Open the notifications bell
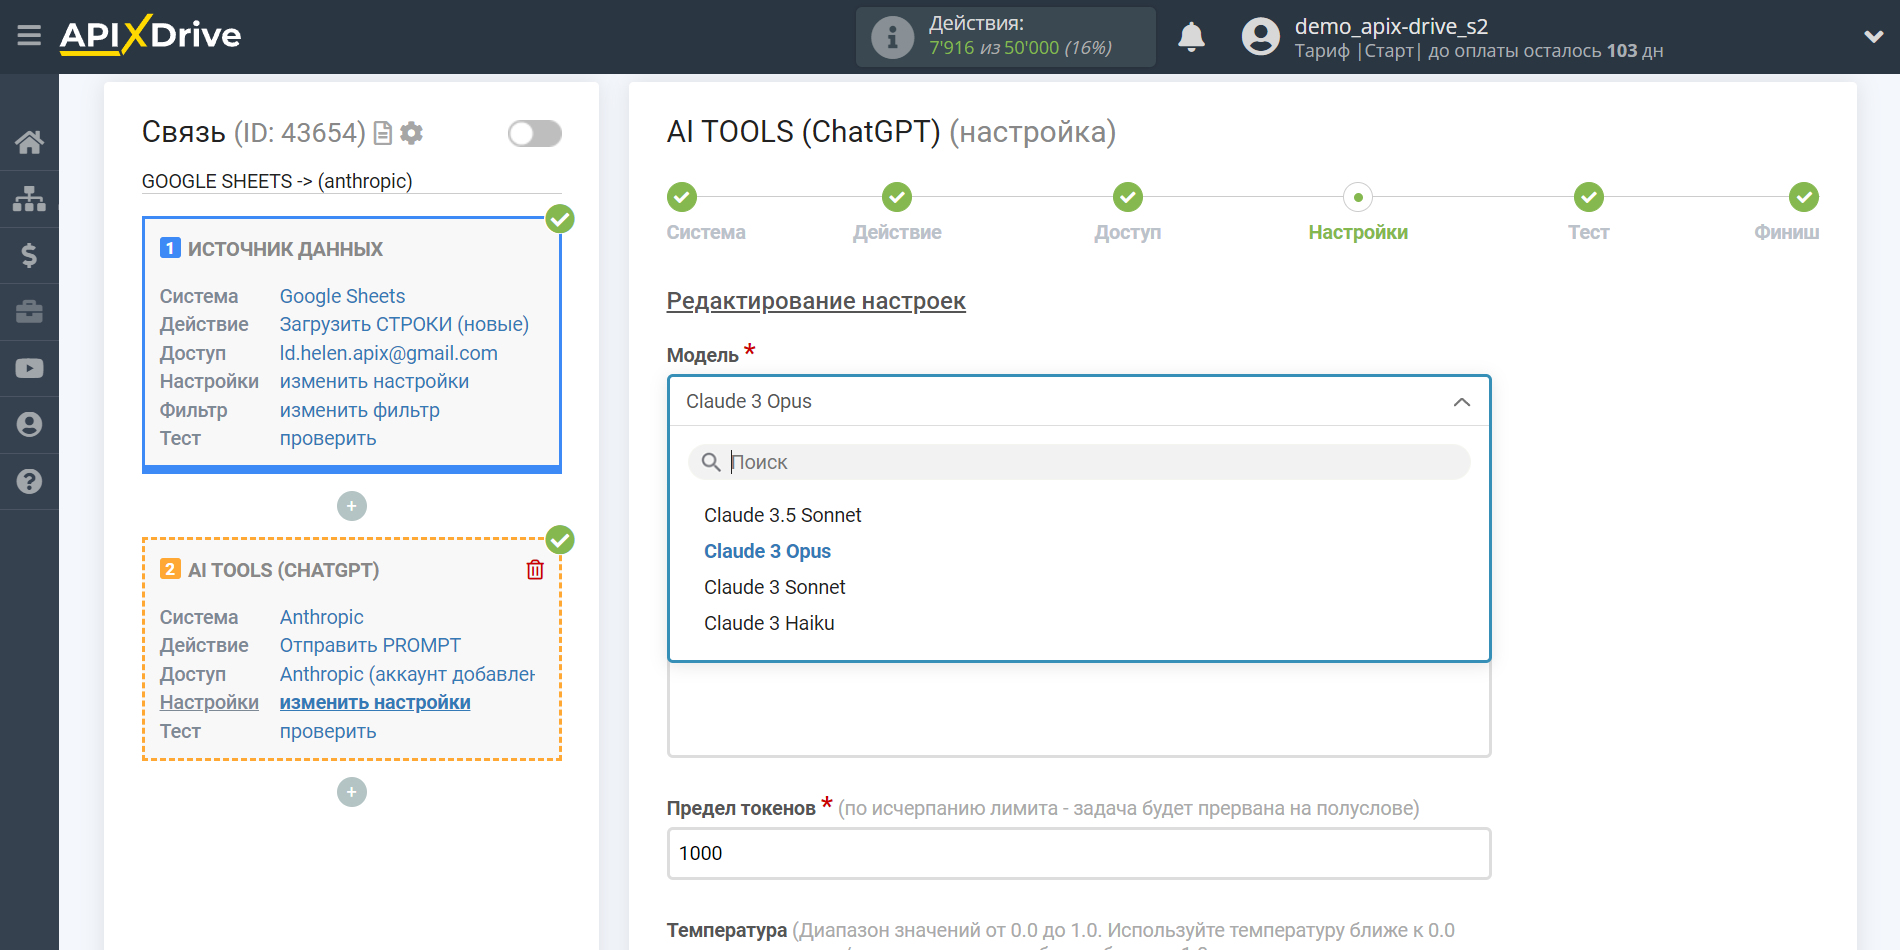This screenshot has width=1900, height=950. 1191,37
